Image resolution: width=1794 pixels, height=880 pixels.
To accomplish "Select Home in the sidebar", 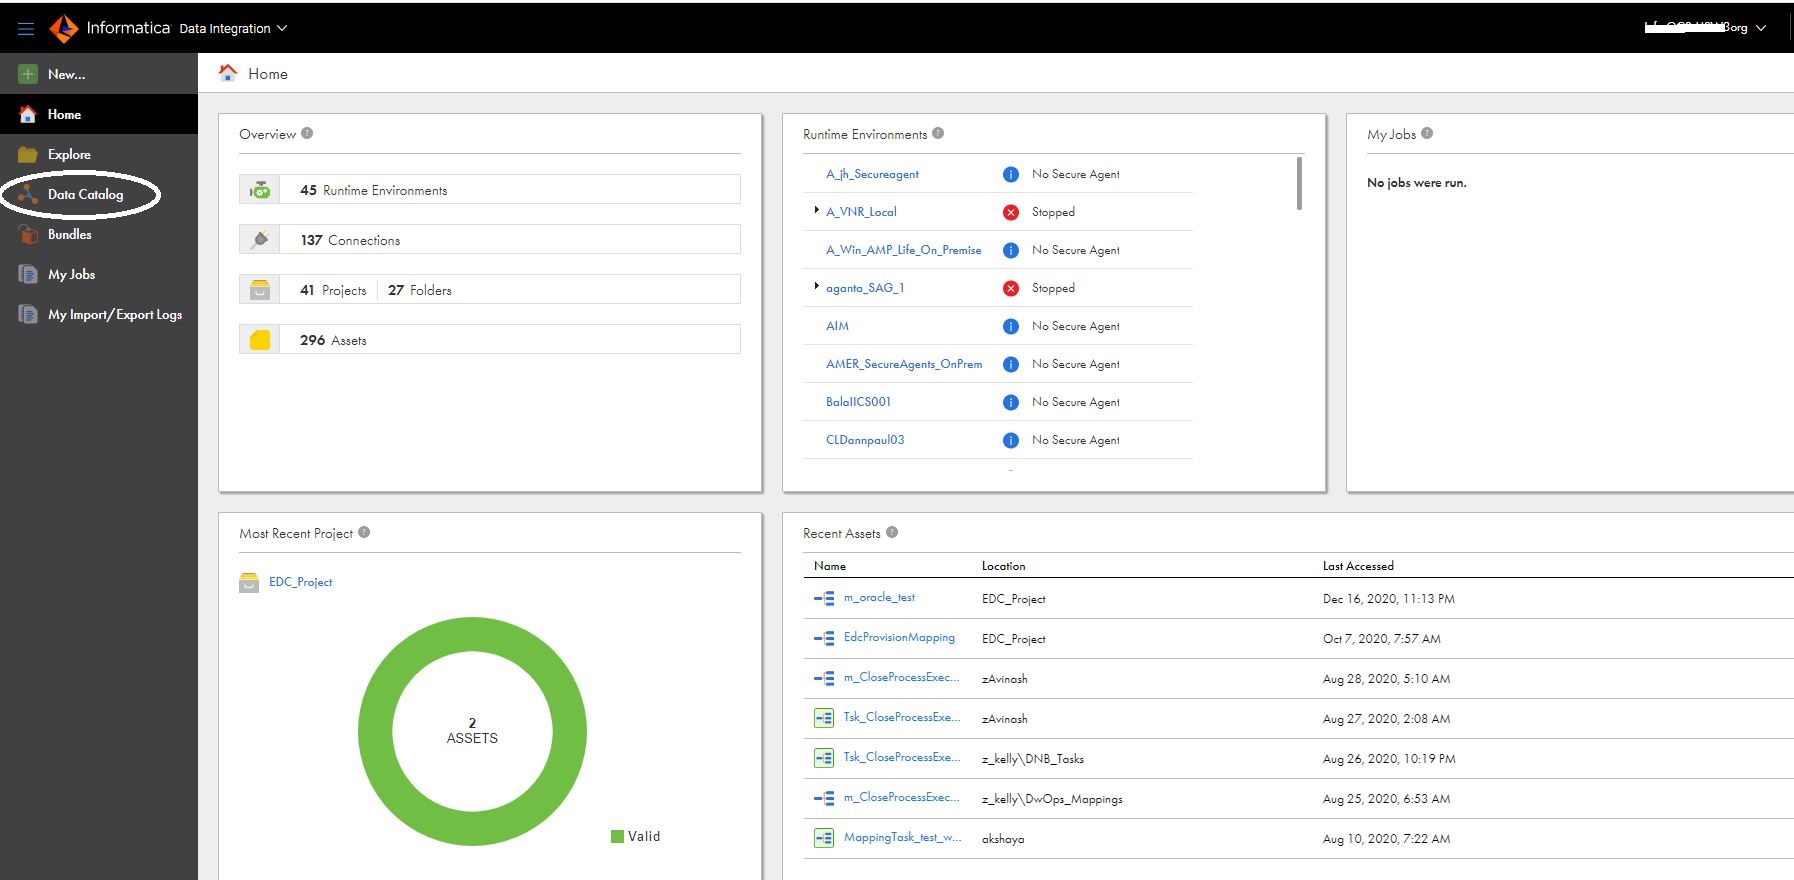I will (99, 114).
